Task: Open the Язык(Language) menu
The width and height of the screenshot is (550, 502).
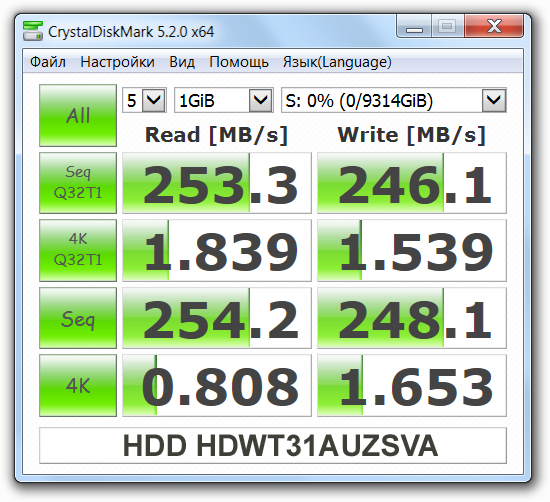Action: (337, 62)
